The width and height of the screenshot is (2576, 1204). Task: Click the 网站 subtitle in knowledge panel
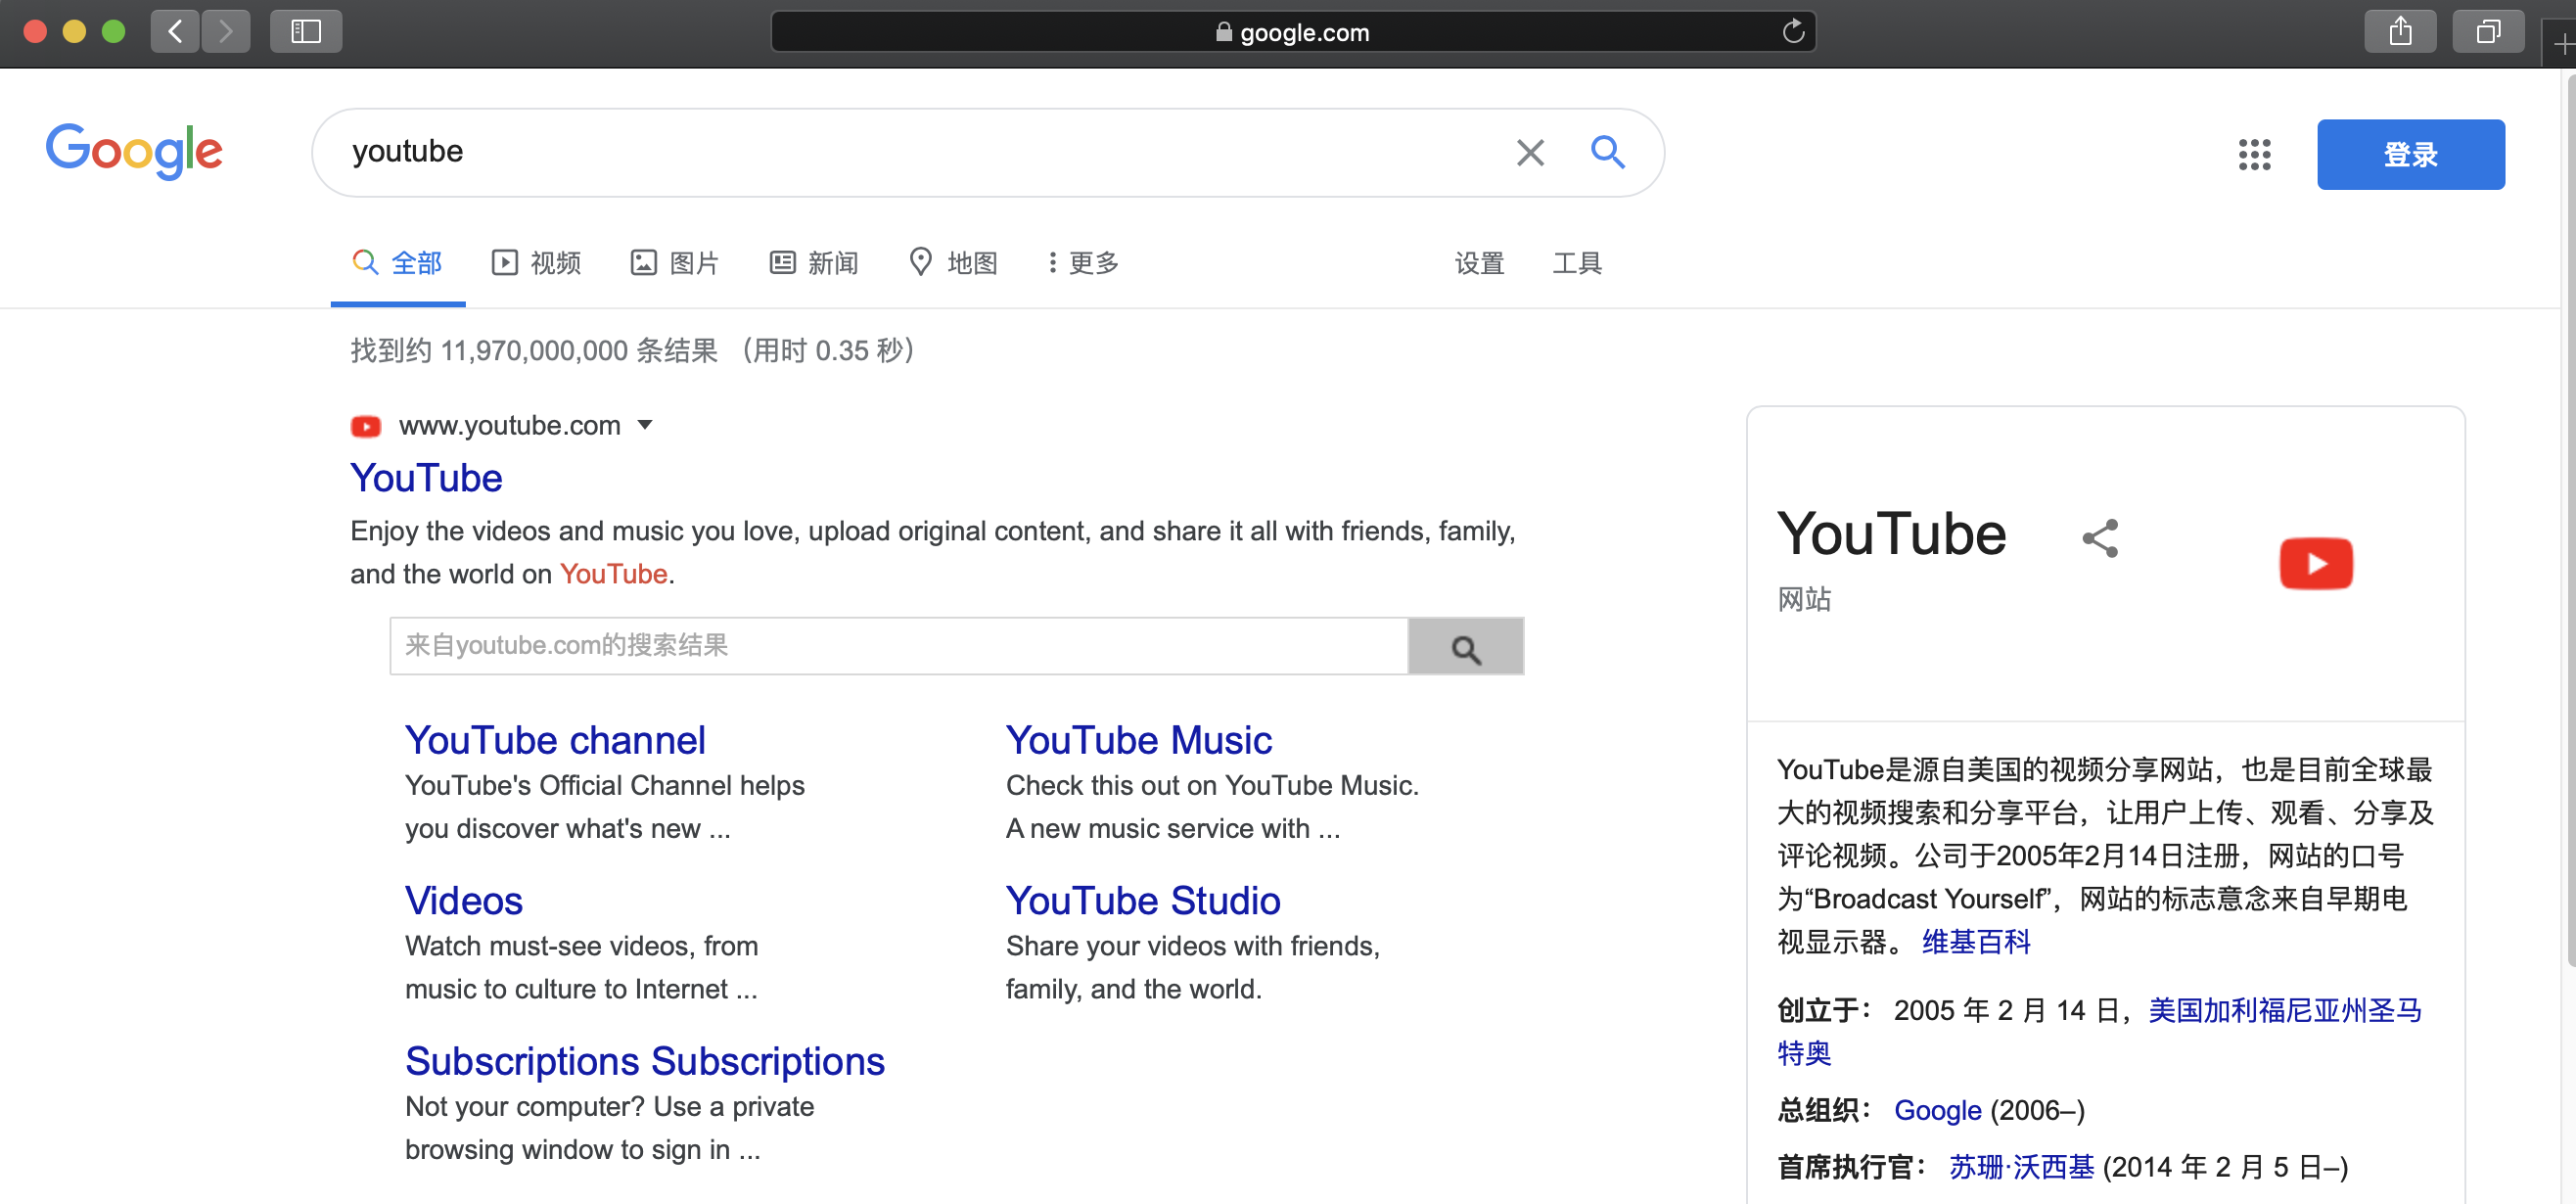pos(1804,599)
